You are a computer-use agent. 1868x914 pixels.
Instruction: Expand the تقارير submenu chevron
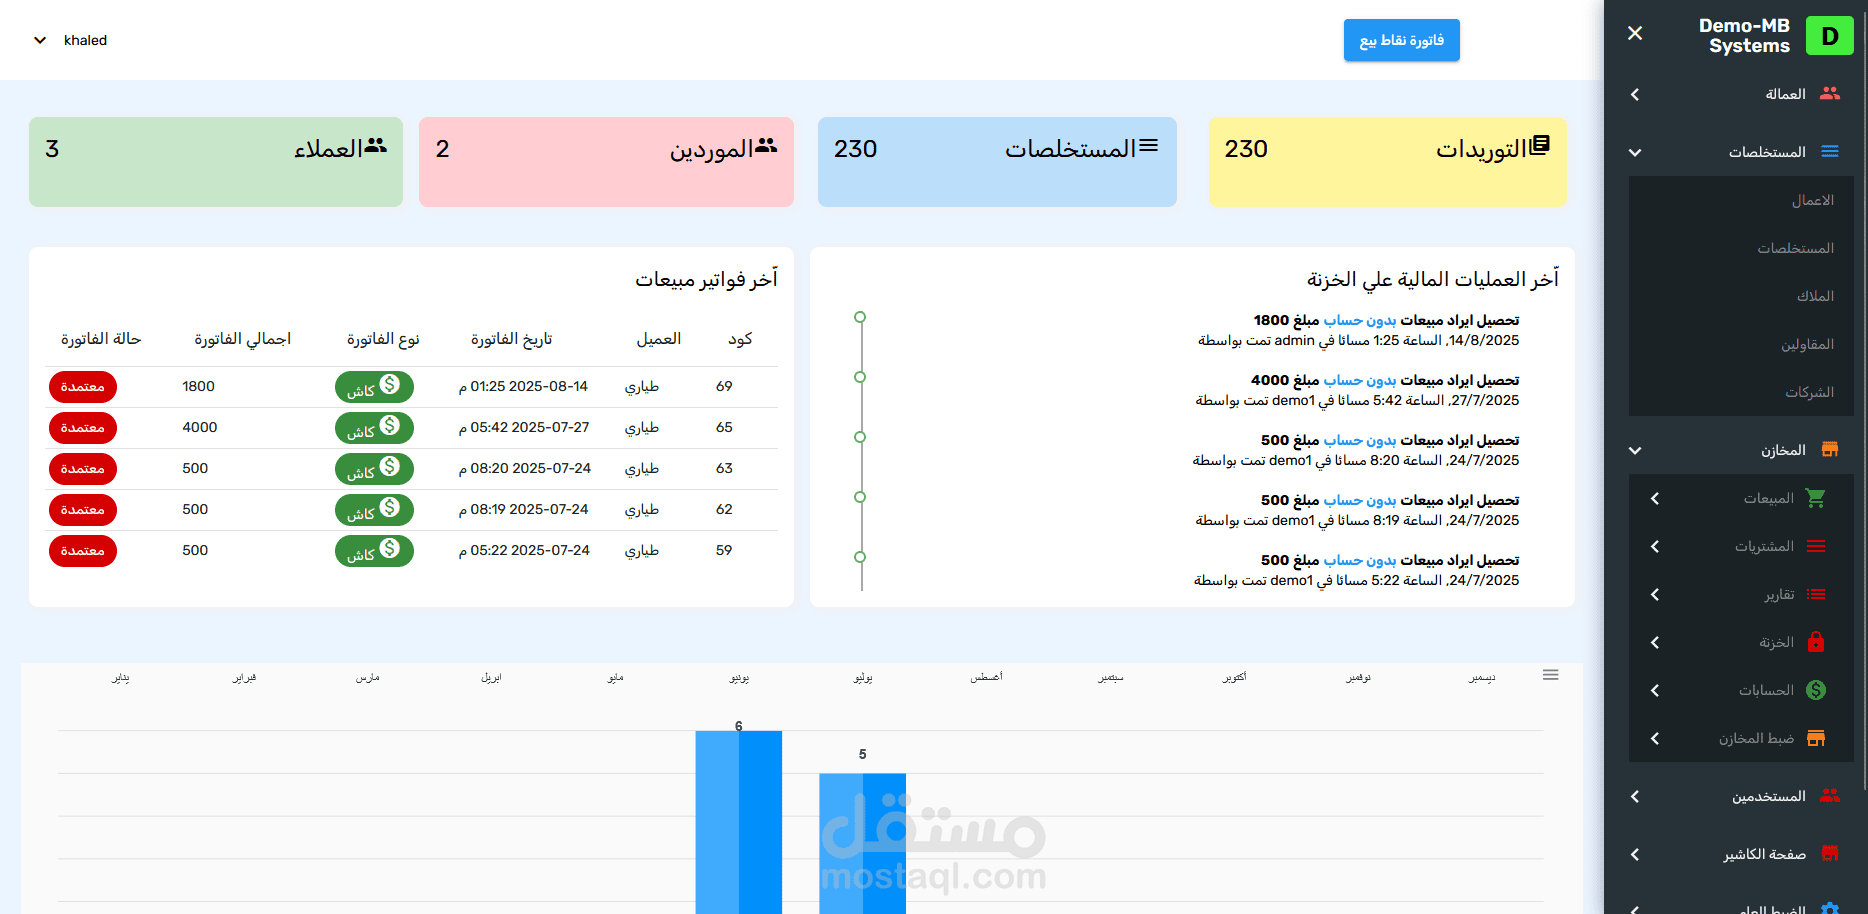(x=1655, y=594)
